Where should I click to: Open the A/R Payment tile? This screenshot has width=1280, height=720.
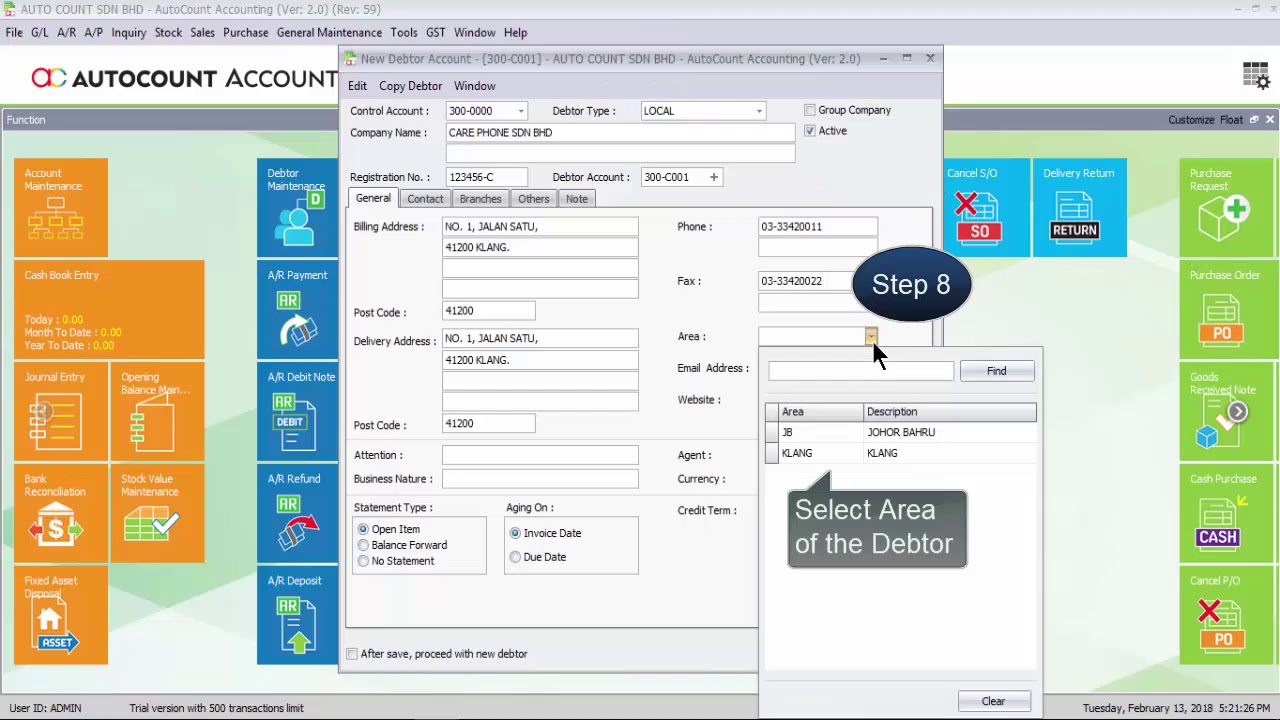tap(297, 309)
